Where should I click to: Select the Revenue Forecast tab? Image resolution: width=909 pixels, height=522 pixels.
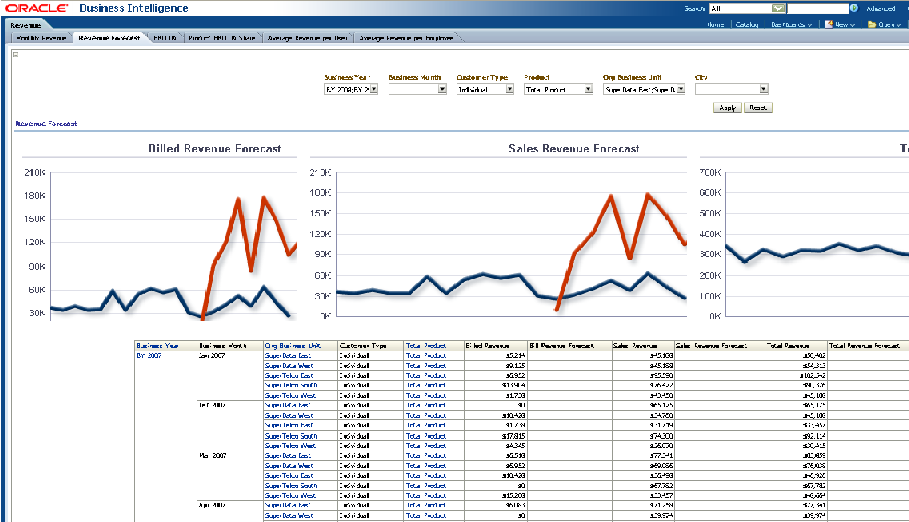tap(109, 38)
